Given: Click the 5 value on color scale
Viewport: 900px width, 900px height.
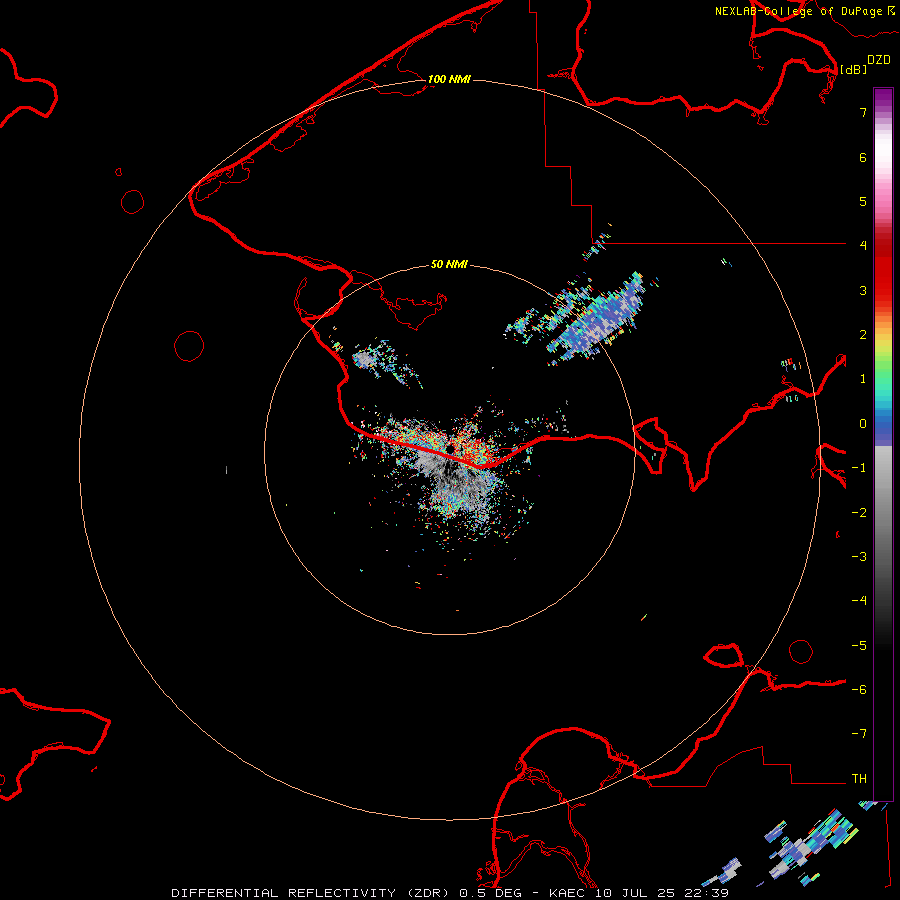Looking at the screenshot, I should coord(863,201).
